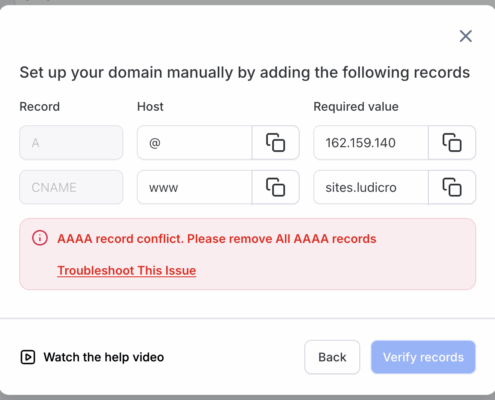The height and width of the screenshot is (400, 495).
Task: Select the CNAME record type field
Action: pyautogui.click(x=71, y=187)
